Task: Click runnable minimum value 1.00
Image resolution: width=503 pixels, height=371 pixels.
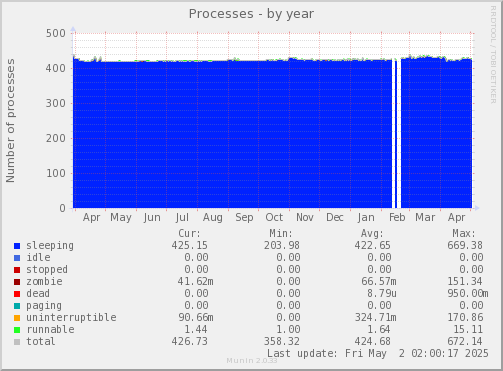Action: [288, 329]
